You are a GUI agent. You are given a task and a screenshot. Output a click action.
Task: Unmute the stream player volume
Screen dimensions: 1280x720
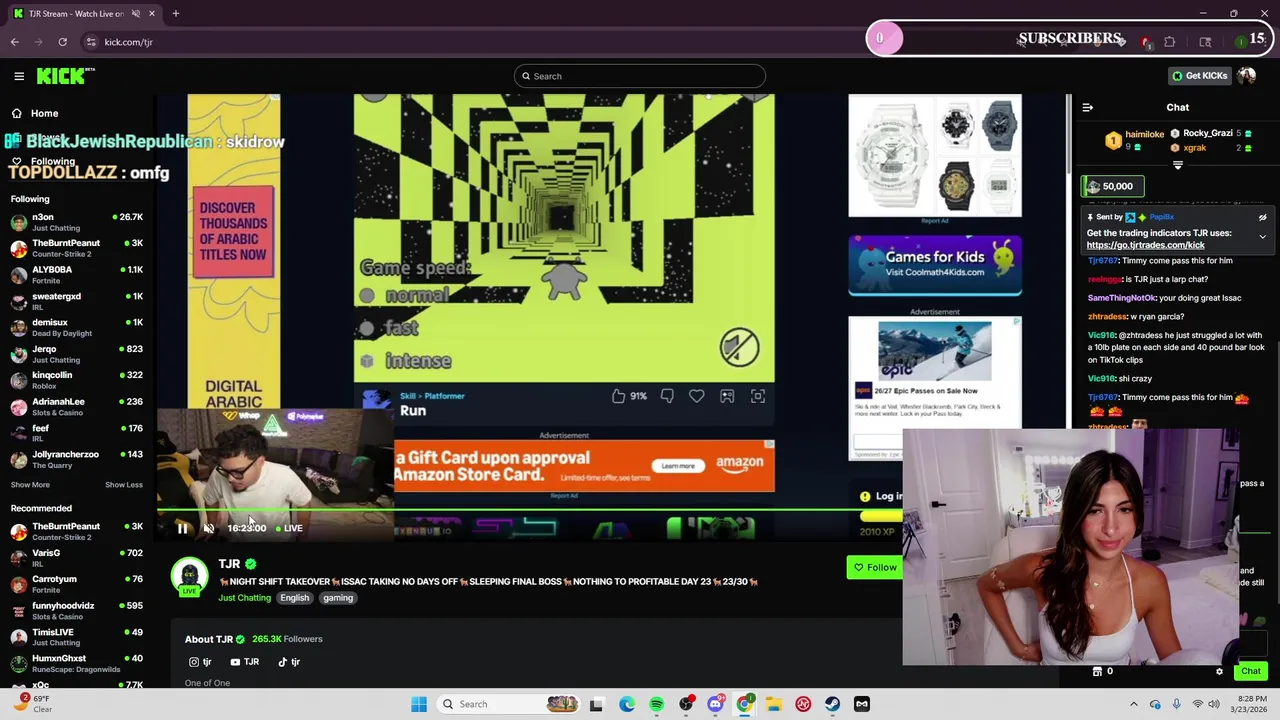click(209, 528)
